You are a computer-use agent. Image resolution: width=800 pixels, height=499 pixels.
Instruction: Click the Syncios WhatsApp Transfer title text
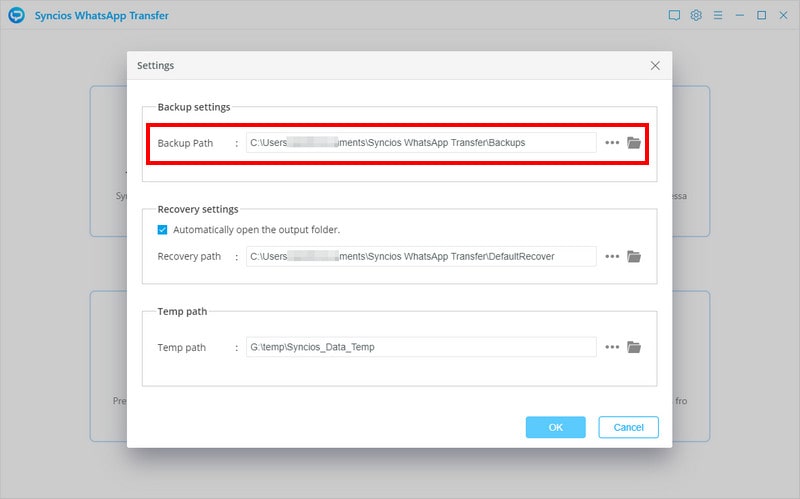click(x=102, y=16)
